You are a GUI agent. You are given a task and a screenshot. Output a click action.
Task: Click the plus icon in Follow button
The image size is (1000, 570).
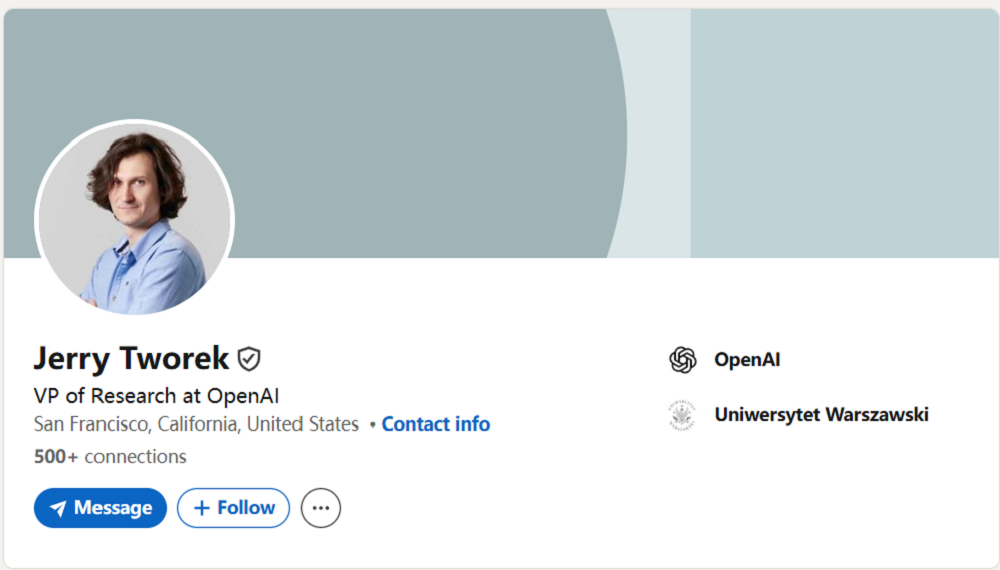(x=202, y=508)
